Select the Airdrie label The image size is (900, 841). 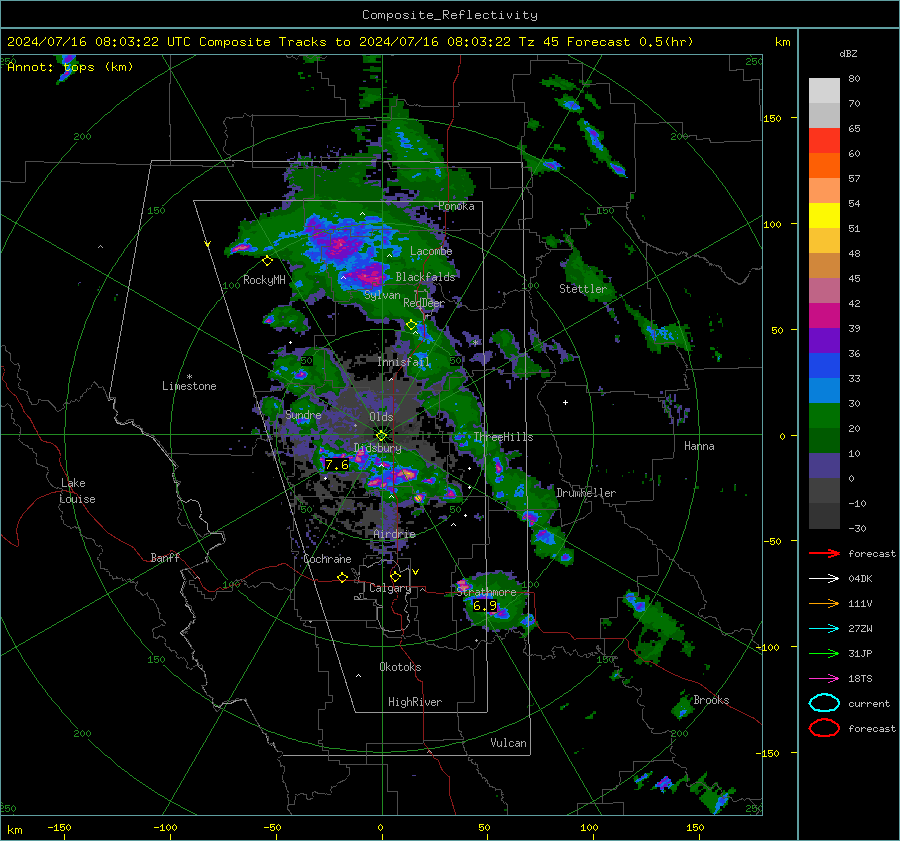(x=394, y=534)
